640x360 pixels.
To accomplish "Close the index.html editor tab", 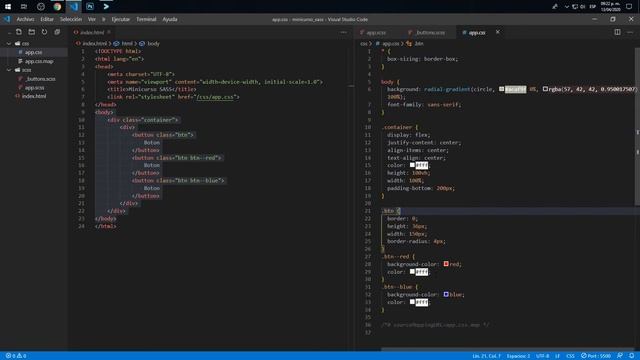I will [109, 32].
